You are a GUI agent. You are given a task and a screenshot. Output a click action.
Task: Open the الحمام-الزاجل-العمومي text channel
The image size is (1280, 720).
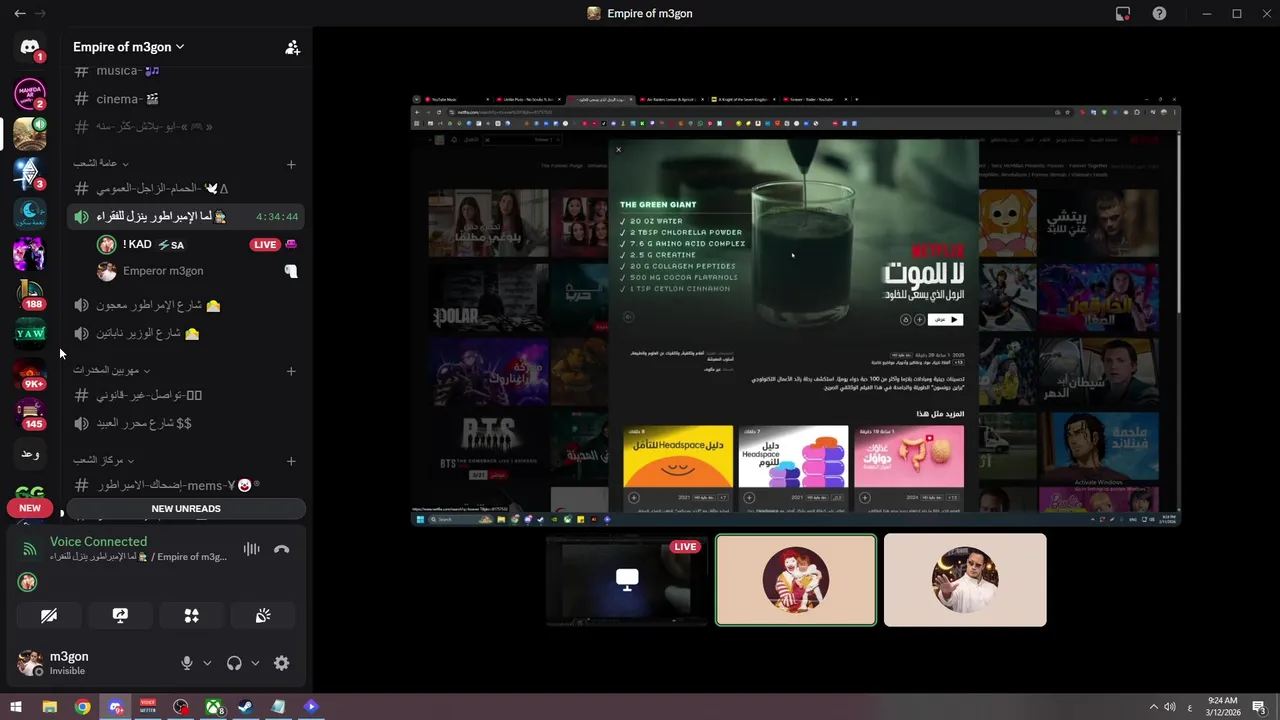point(186,188)
